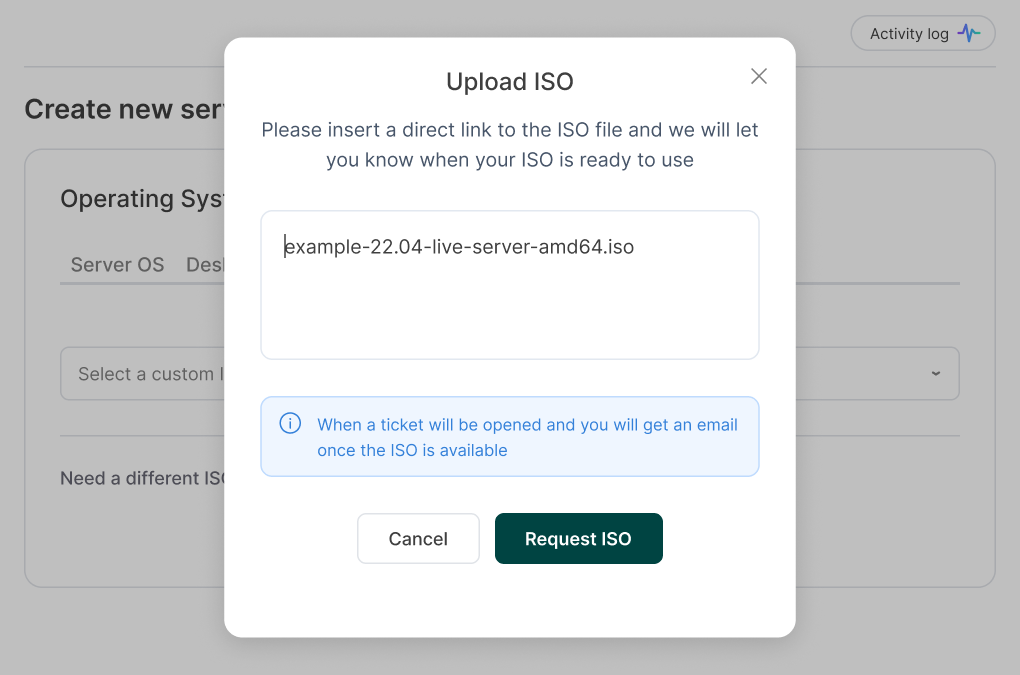Click the info icon in the blue notice

pyautogui.click(x=290, y=423)
